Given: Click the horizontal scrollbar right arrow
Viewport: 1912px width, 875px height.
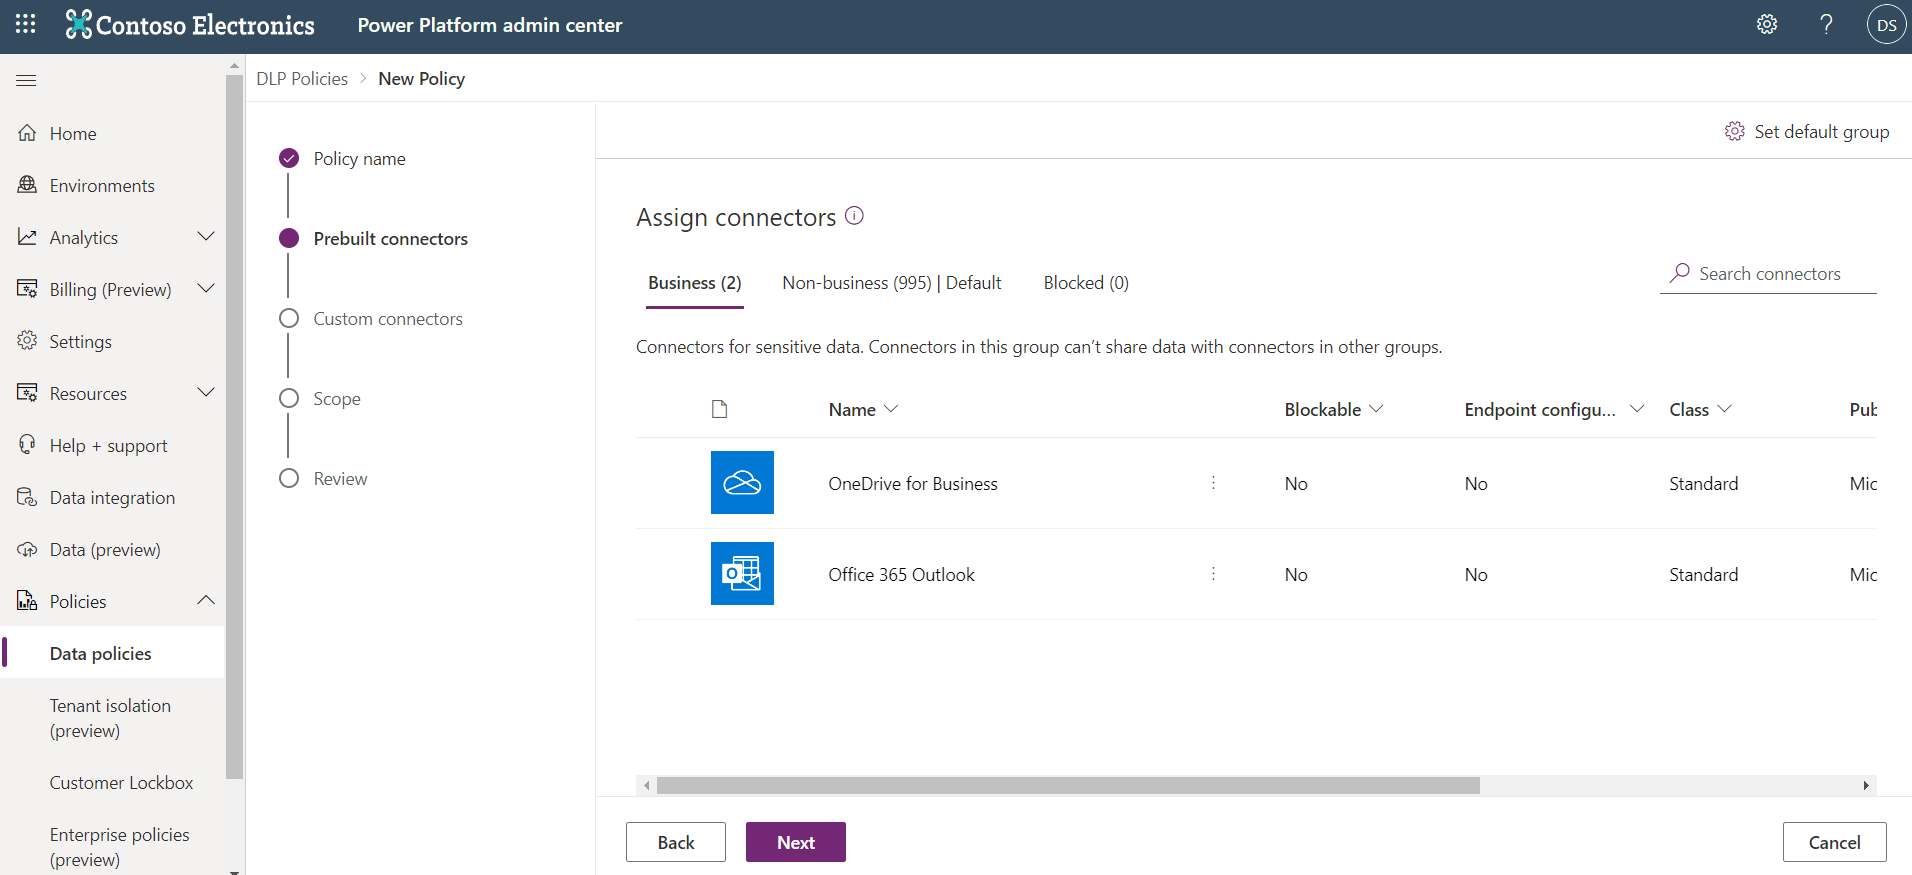Looking at the screenshot, I should pyautogui.click(x=1866, y=786).
